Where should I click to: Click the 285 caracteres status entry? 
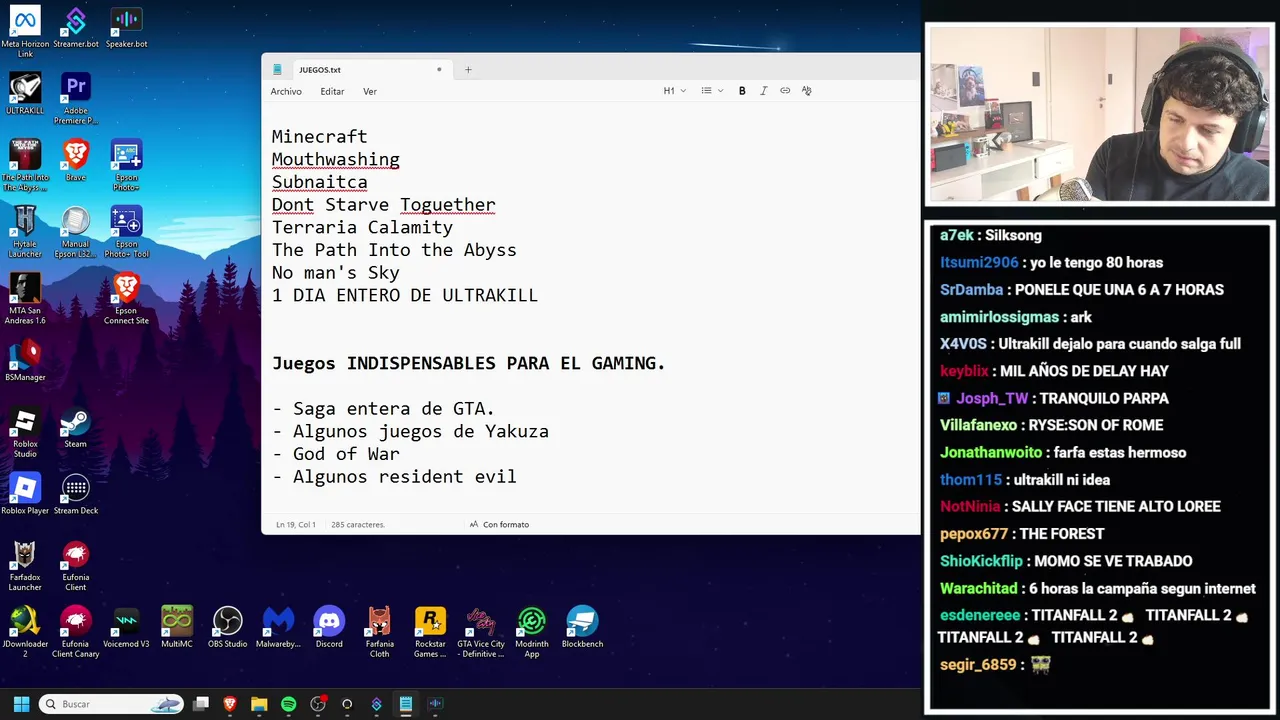pos(358,524)
